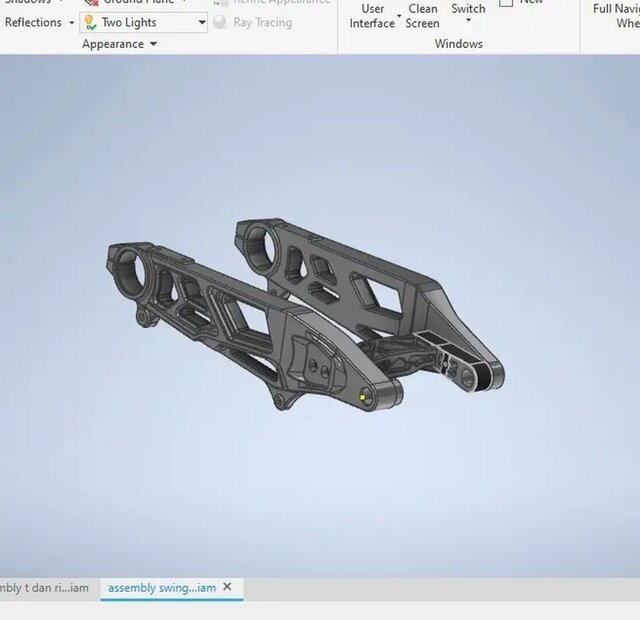Viewport: 640px width, 620px height.
Task: Open the Reflections dropdown arrow
Action: tap(71, 23)
